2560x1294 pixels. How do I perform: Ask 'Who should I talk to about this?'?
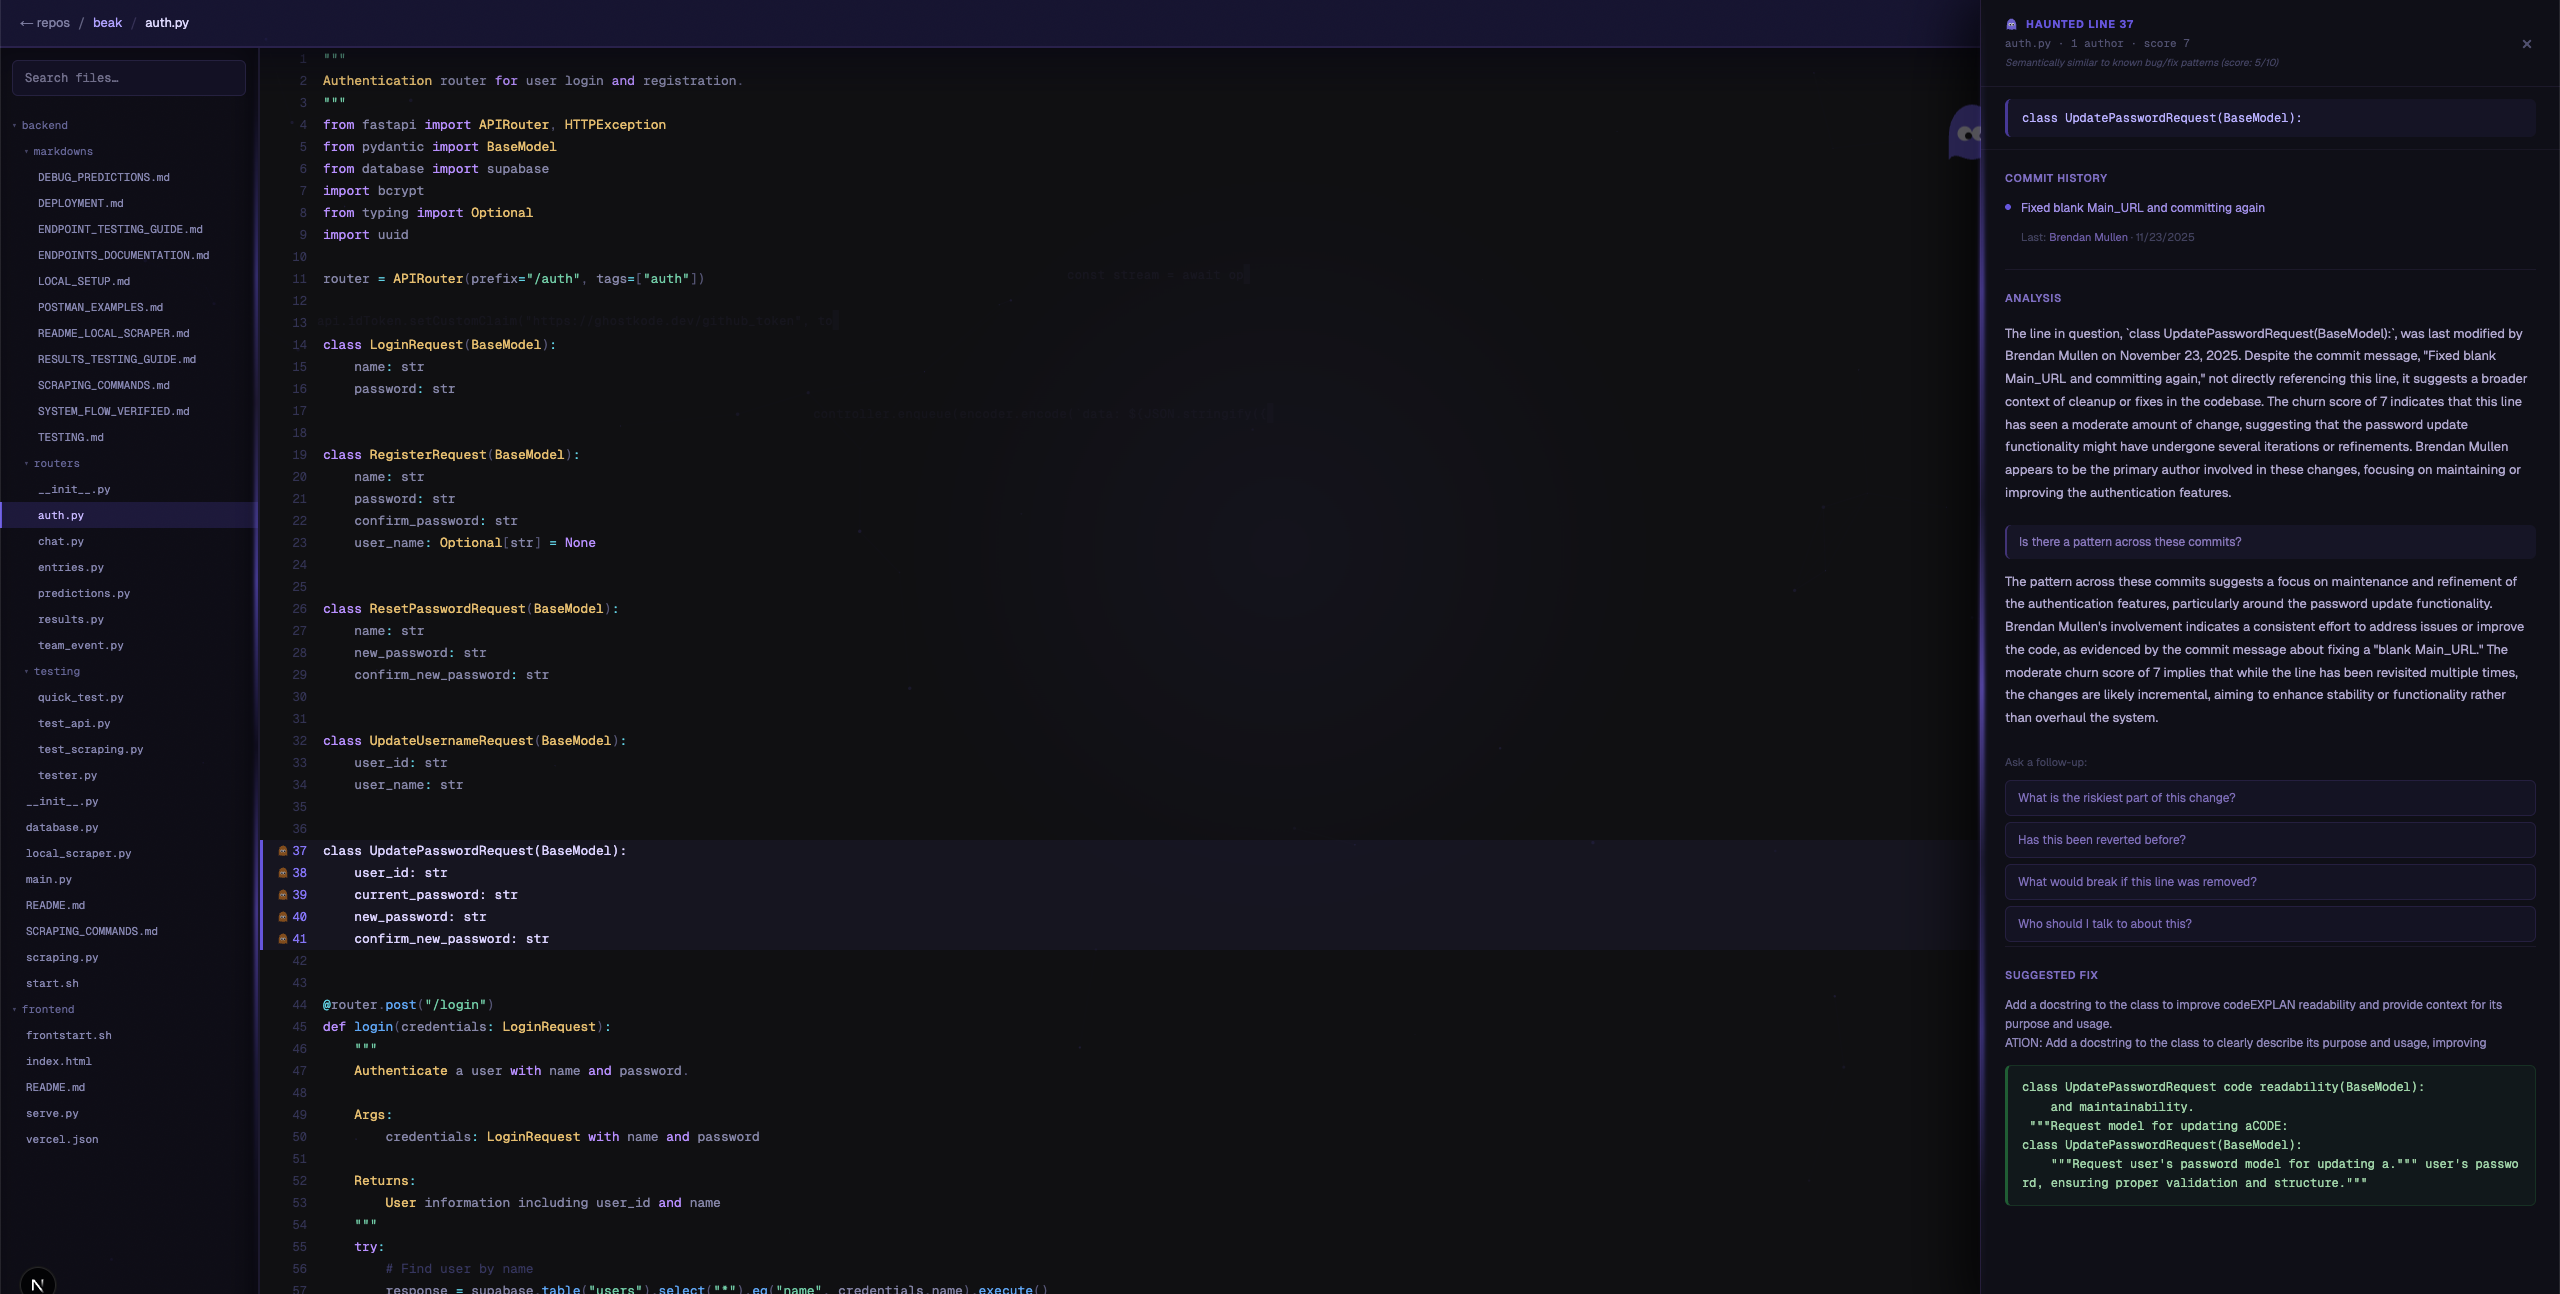click(x=2270, y=924)
